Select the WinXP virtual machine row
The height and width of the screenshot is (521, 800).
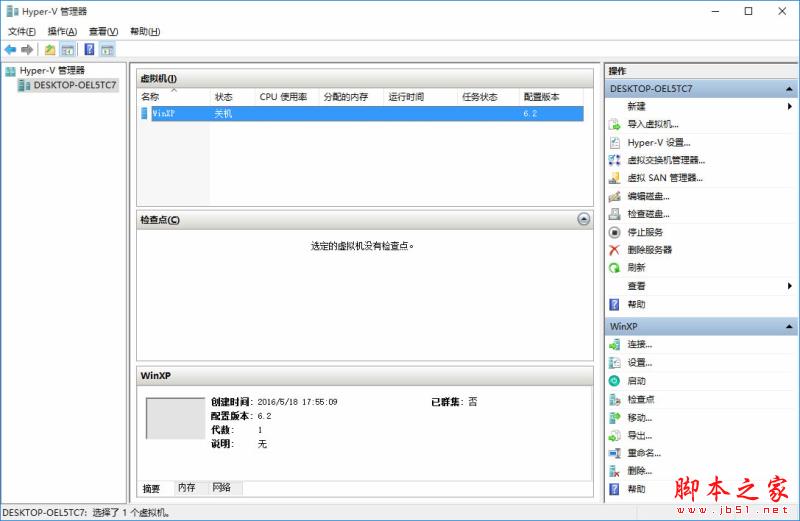[x=362, y=113]
